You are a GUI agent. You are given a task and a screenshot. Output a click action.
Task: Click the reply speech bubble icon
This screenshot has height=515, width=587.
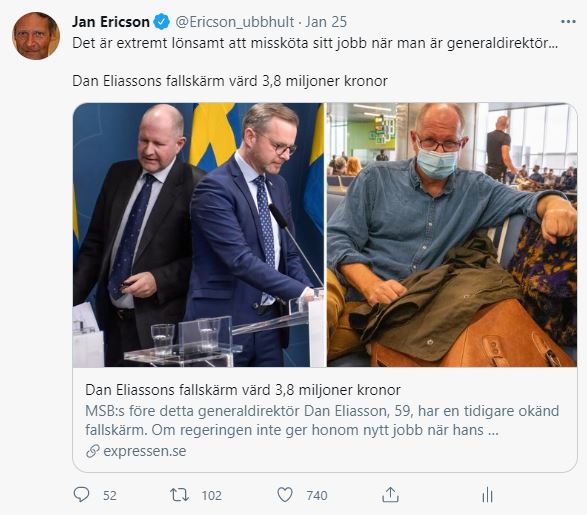[81, 495]
